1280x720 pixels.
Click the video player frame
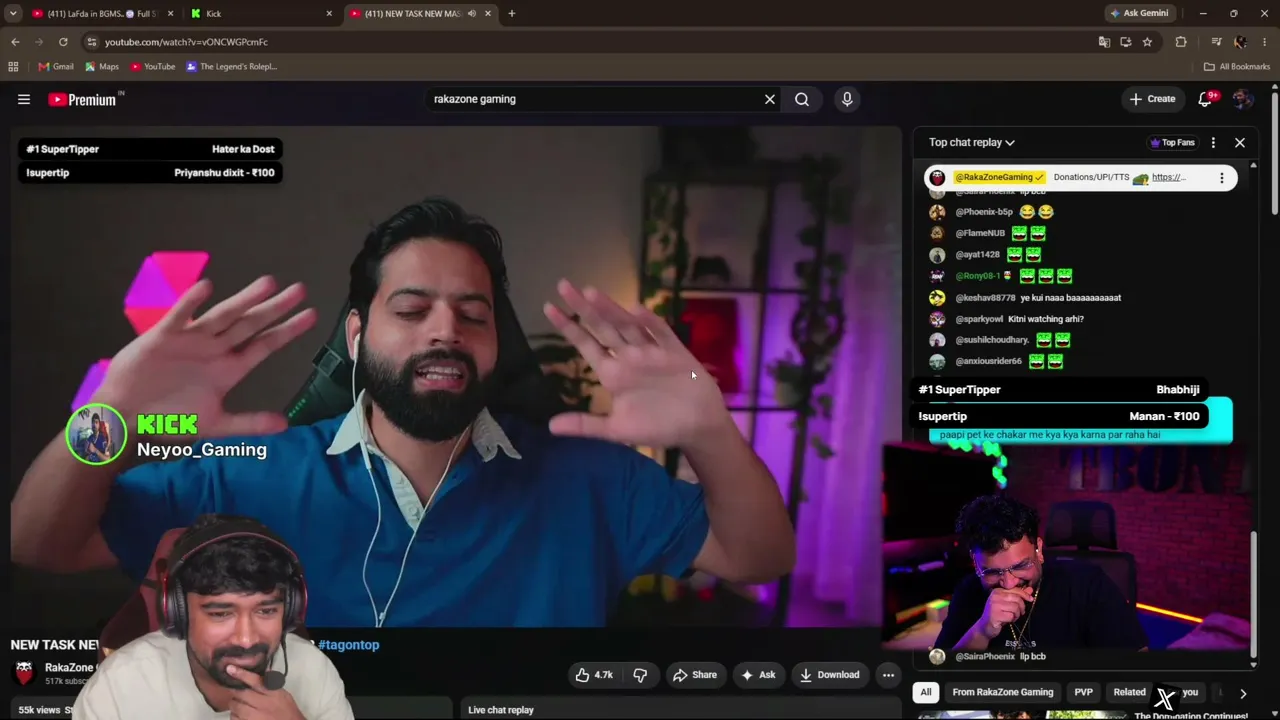pyautogui.click(x=455, y=376)
